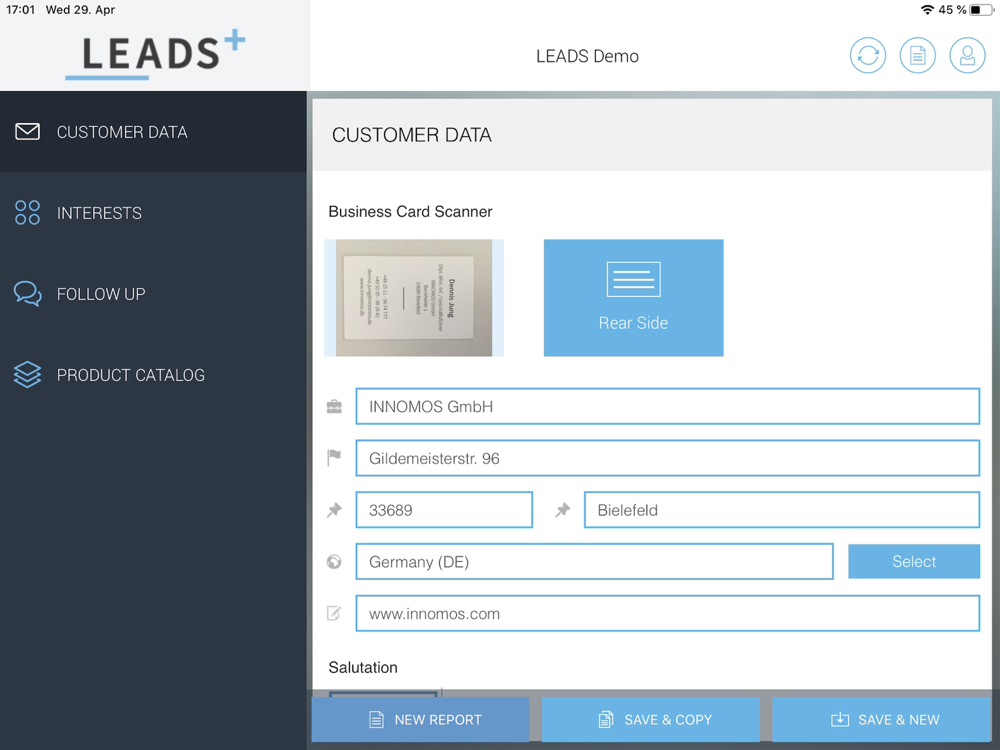Click the LEADS+ logo
The height and width of the screenshot is (750, 1000).
tap(155, 54)
